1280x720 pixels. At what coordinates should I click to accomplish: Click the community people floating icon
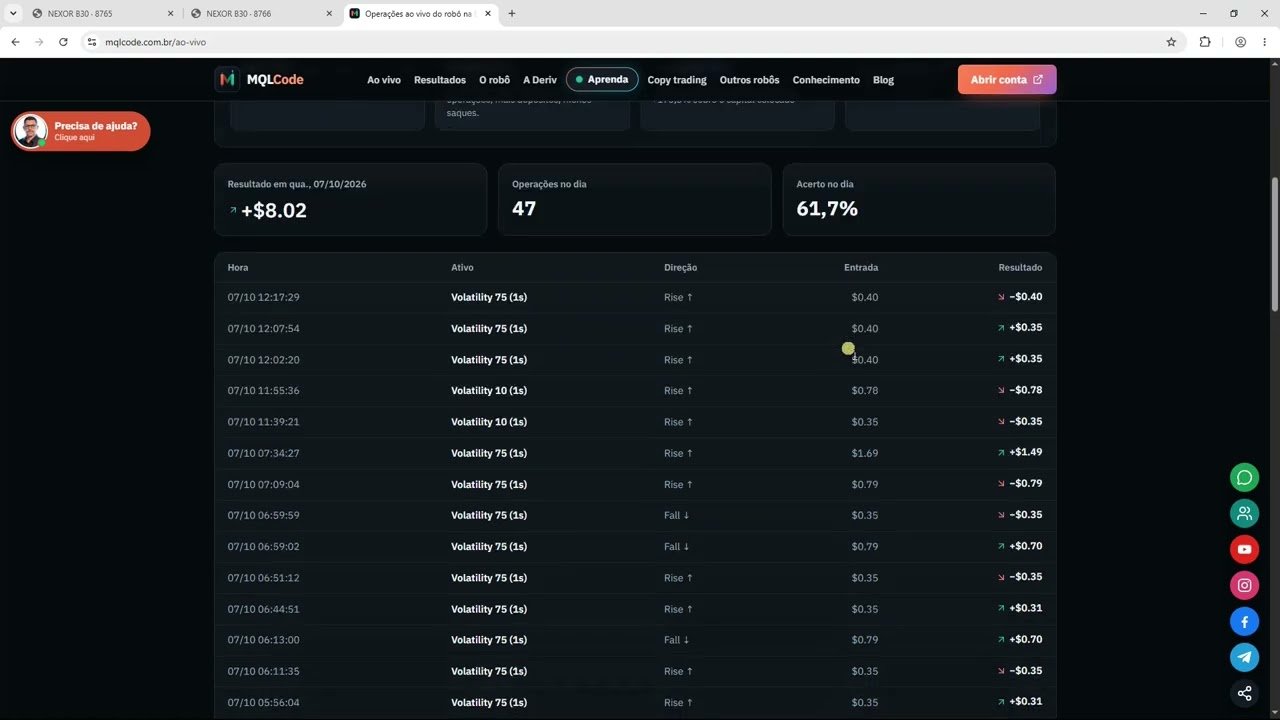(1244, 513)
